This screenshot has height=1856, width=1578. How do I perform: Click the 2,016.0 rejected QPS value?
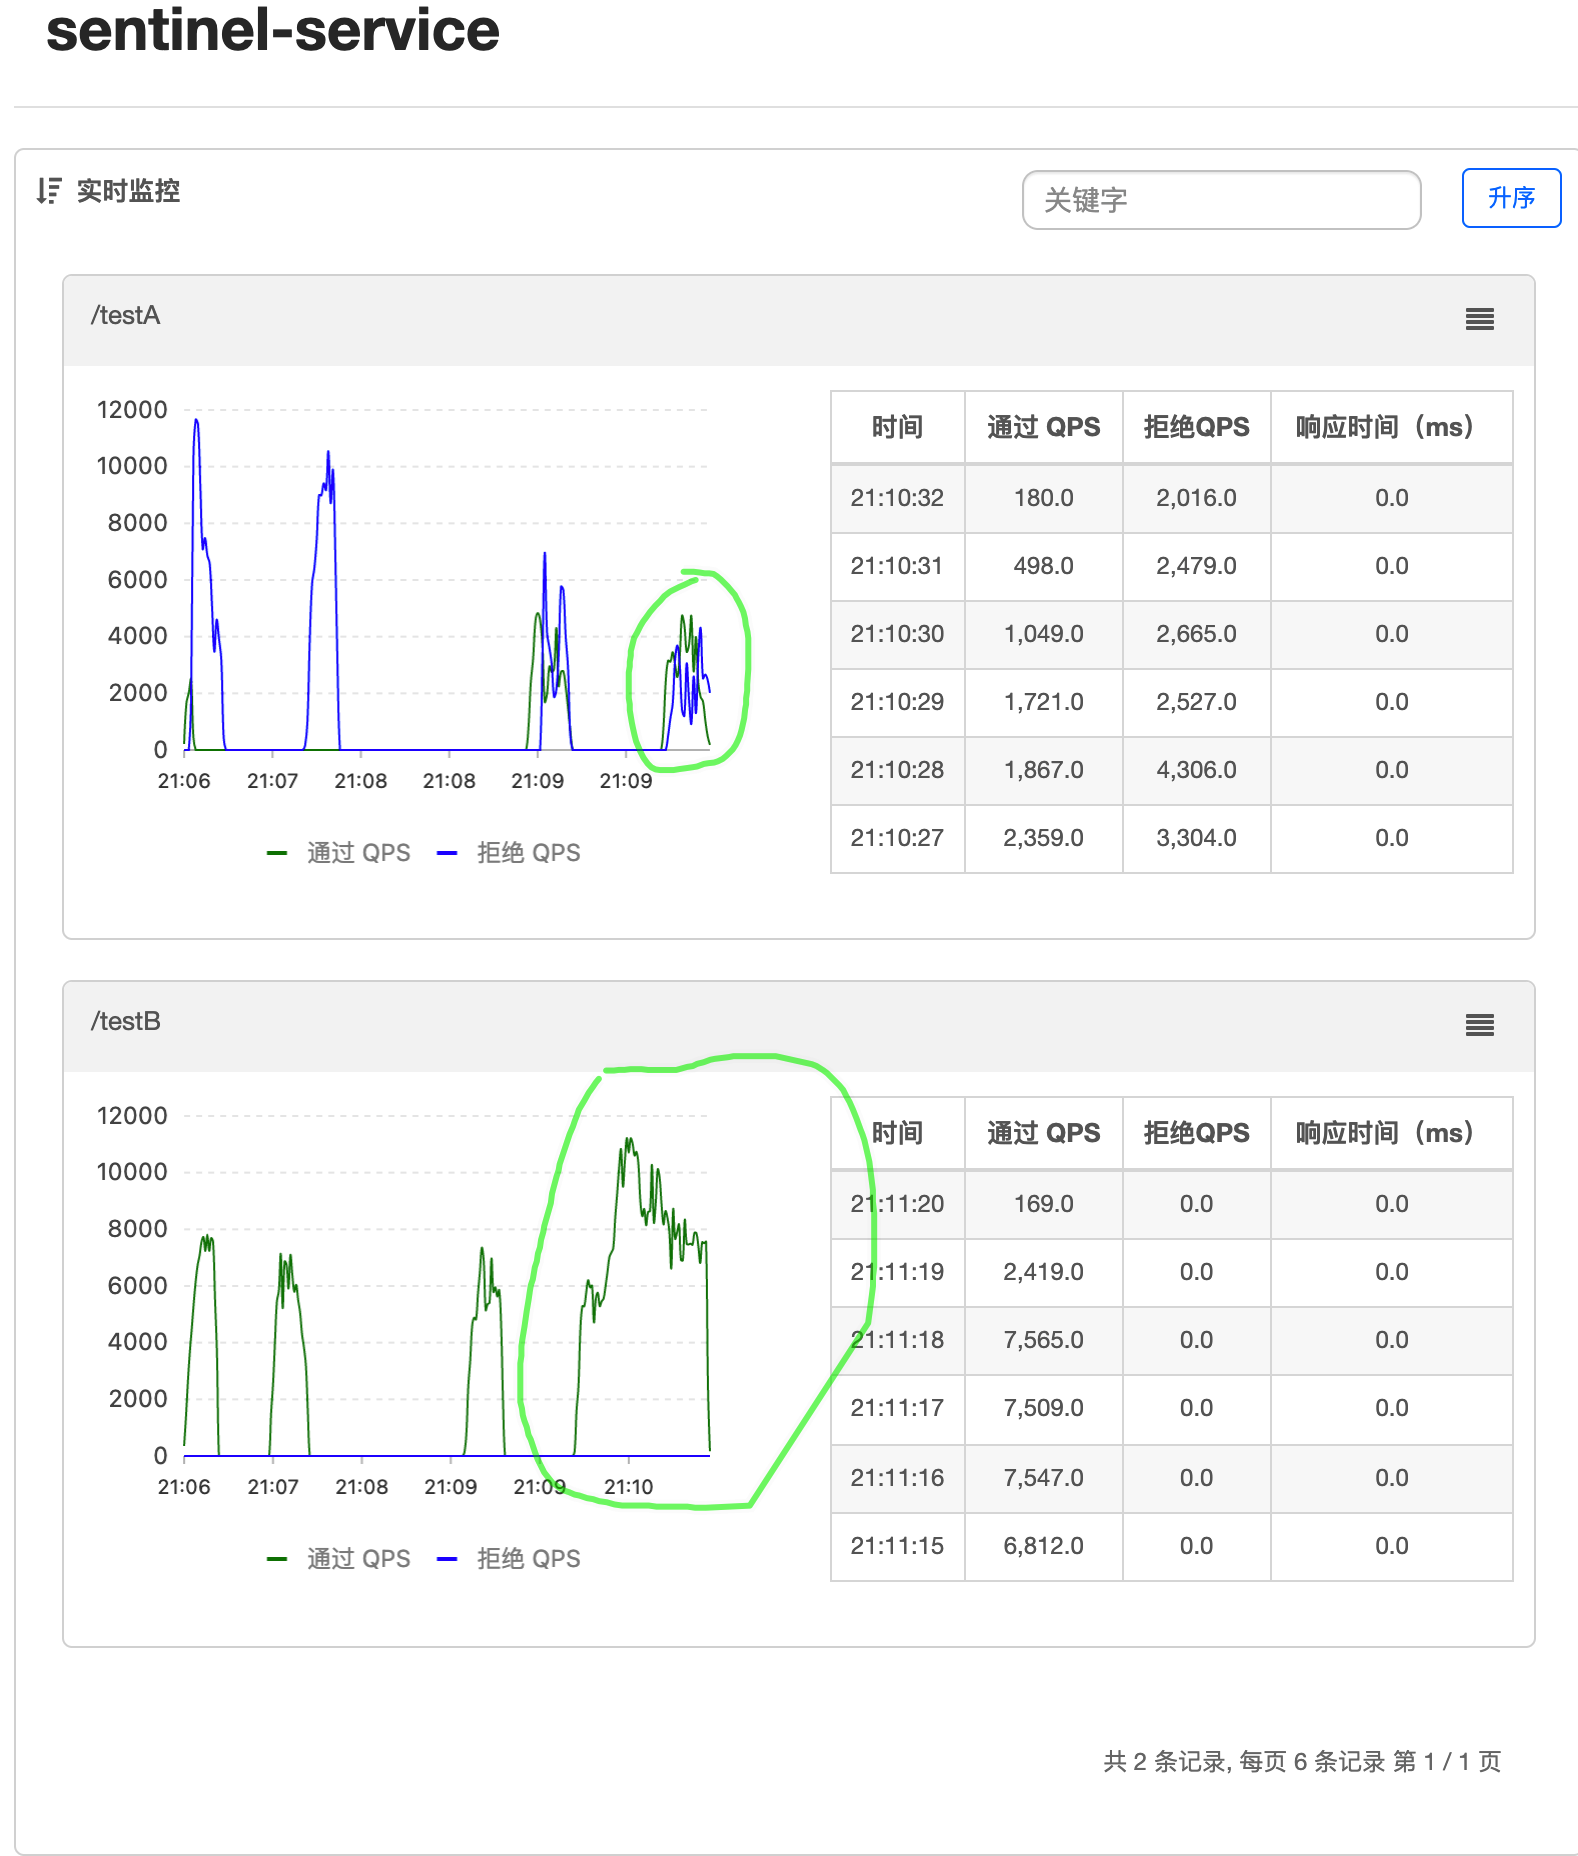point(1196,498)
